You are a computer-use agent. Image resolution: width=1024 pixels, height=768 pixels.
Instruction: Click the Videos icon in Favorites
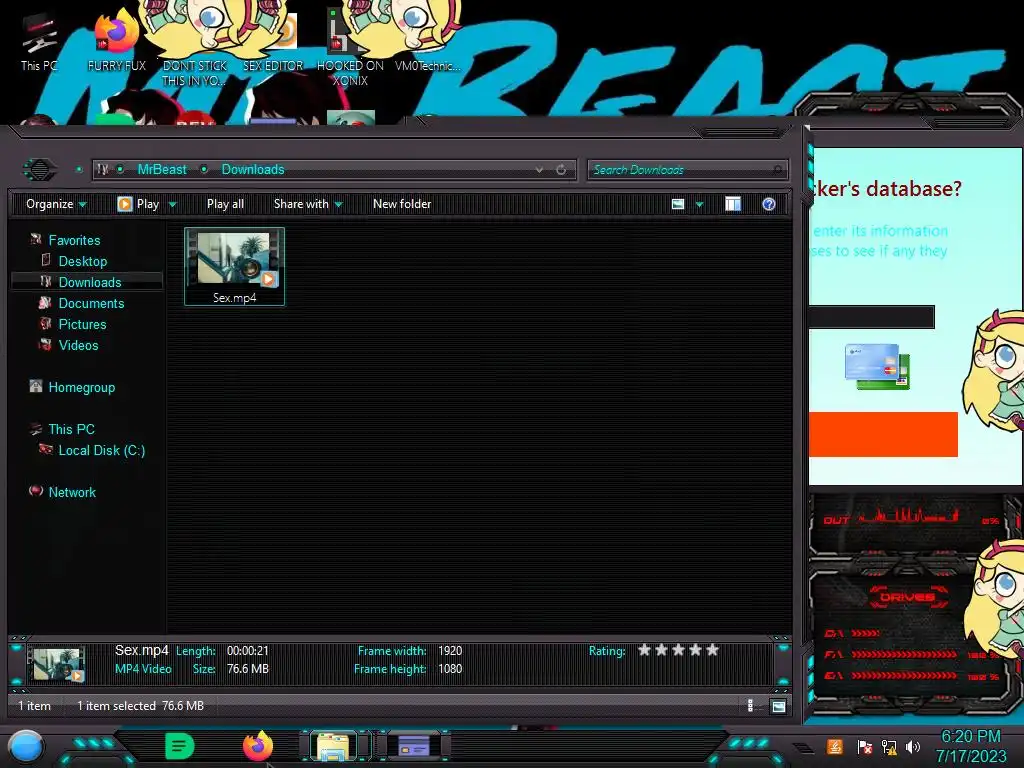pyautogui.click(x=45, y=345)
